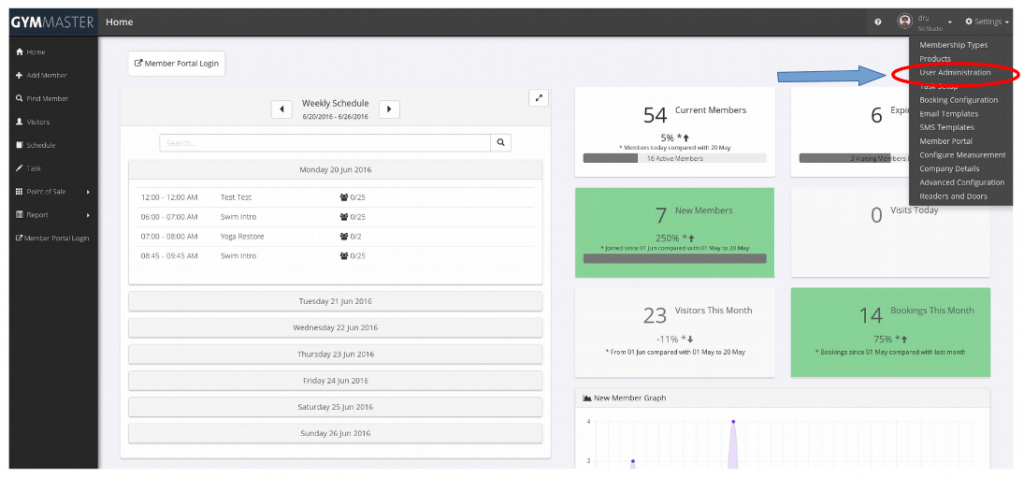
Task: Click the search magnifier button in schedule
Action: 502,143
